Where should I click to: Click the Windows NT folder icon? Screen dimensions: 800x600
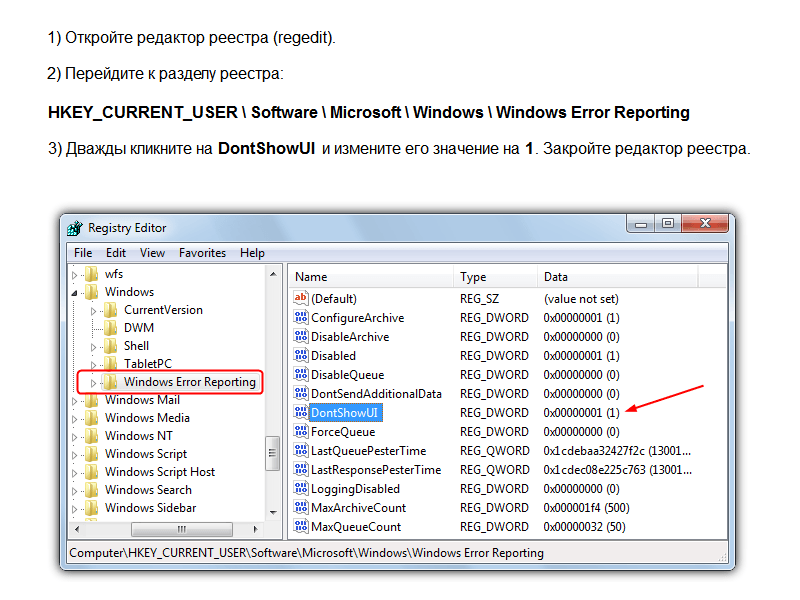(92, 436)
